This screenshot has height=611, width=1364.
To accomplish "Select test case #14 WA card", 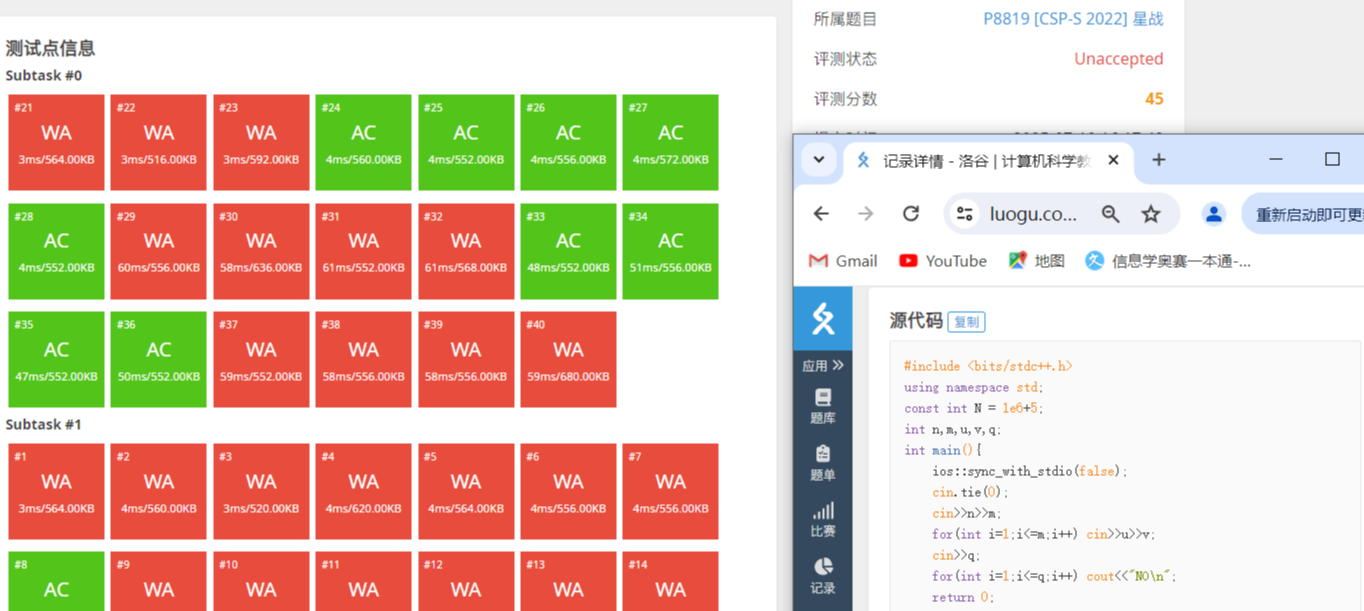I will 670,581.
